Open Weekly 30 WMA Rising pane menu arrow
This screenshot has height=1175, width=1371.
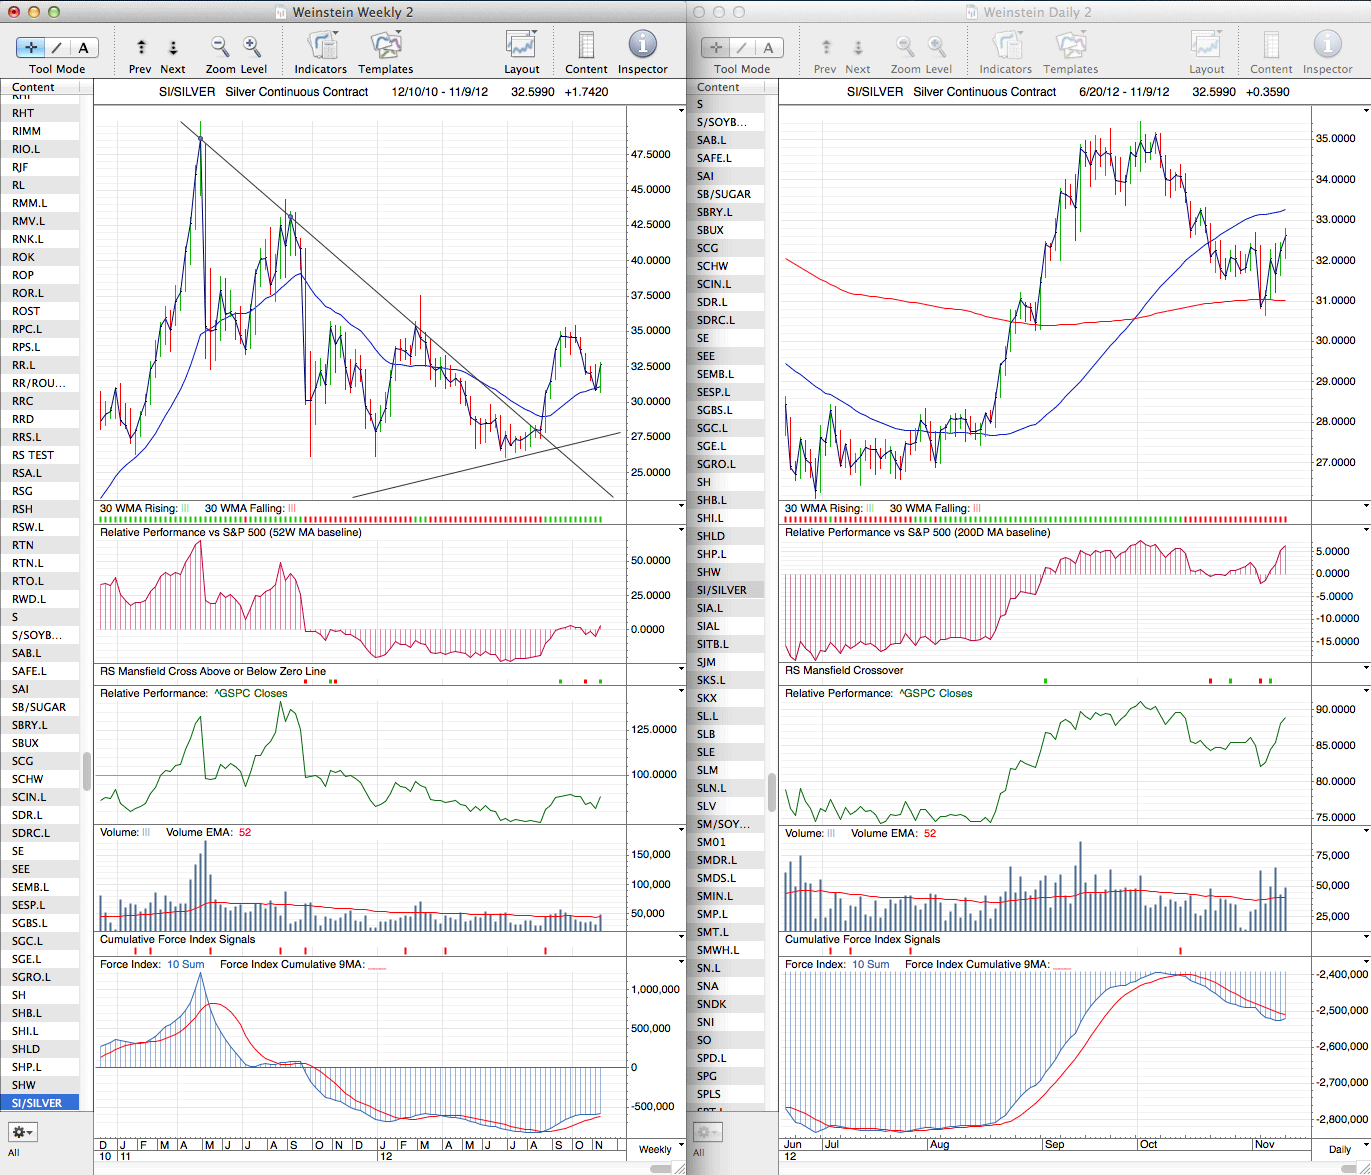pos(681,506)
